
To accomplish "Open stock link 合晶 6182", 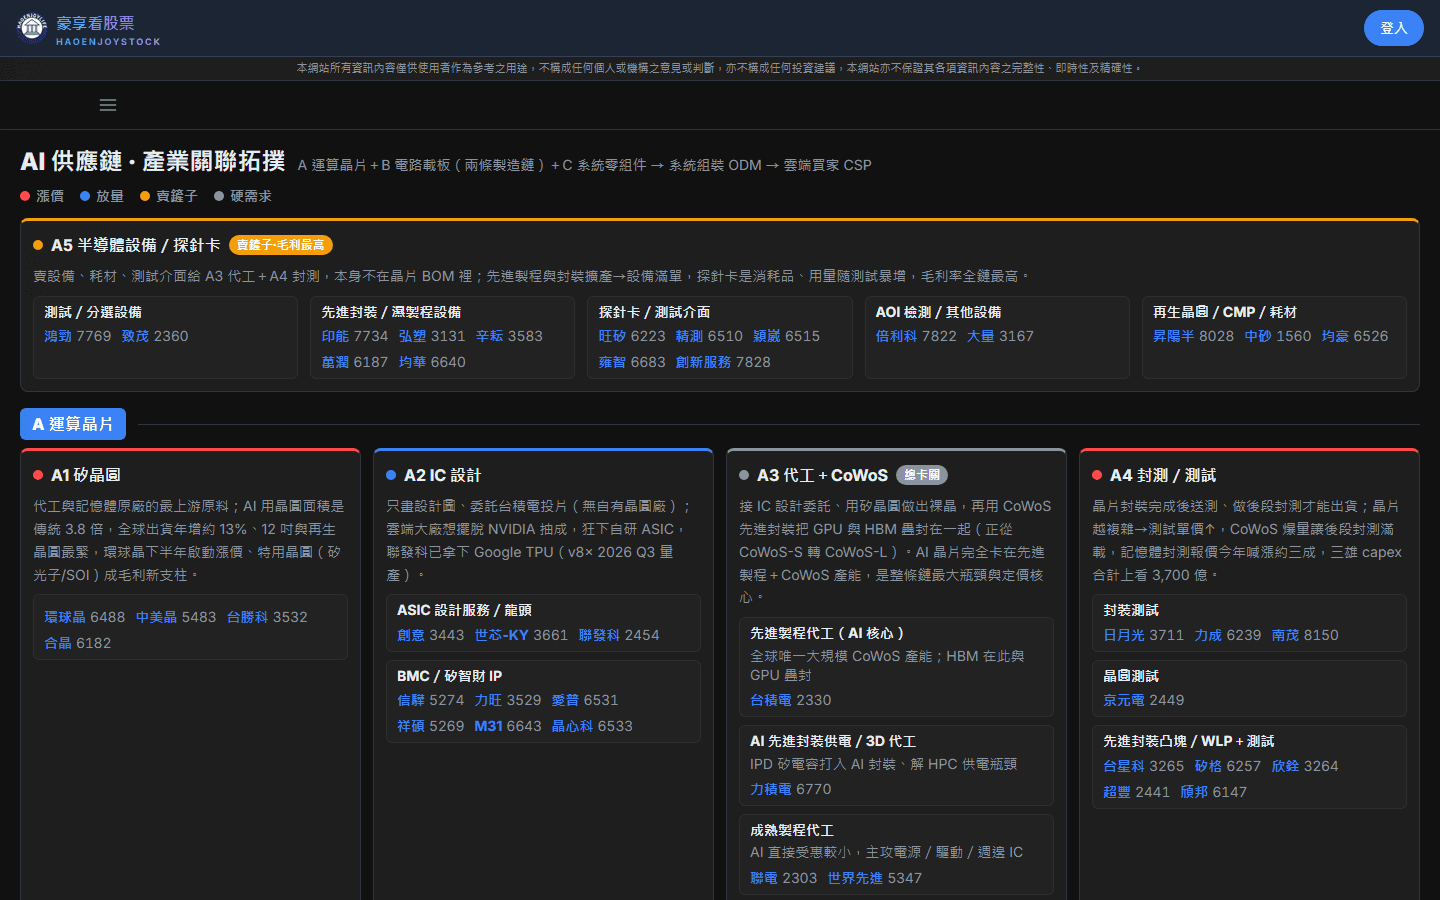I will (78, 643).
